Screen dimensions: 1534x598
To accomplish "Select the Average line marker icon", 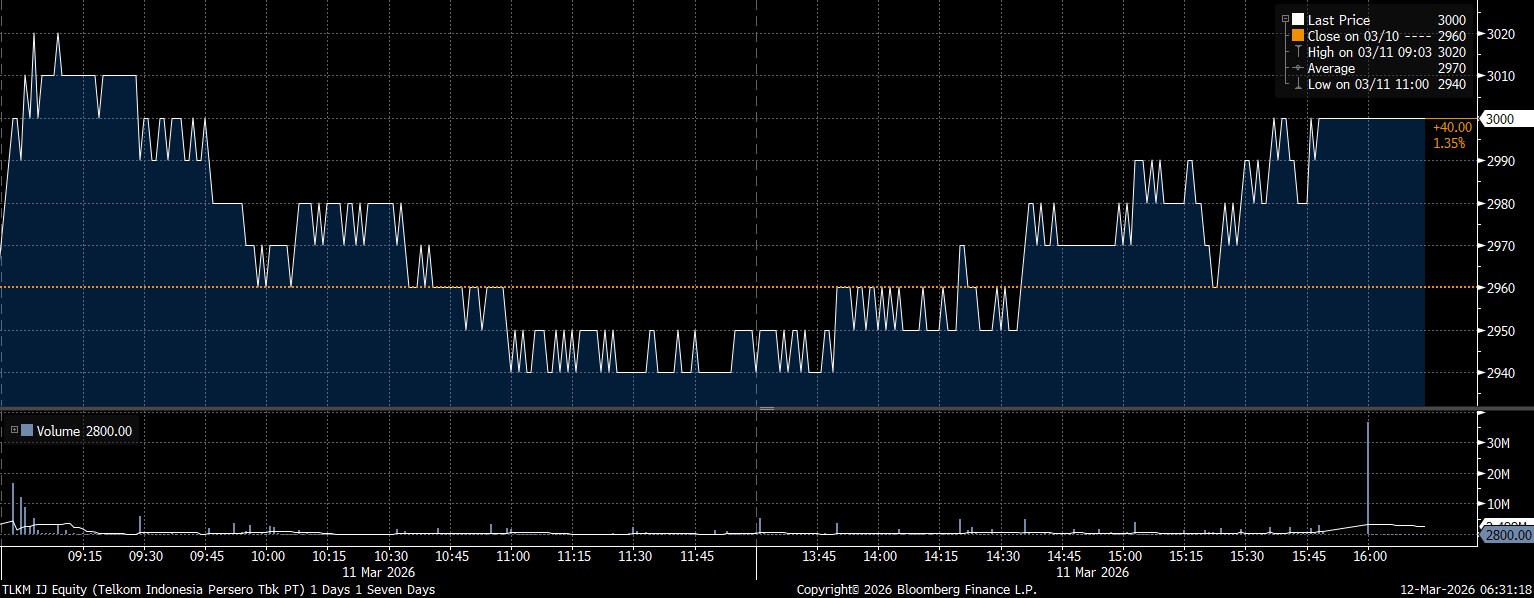I will click(1297, 68).
